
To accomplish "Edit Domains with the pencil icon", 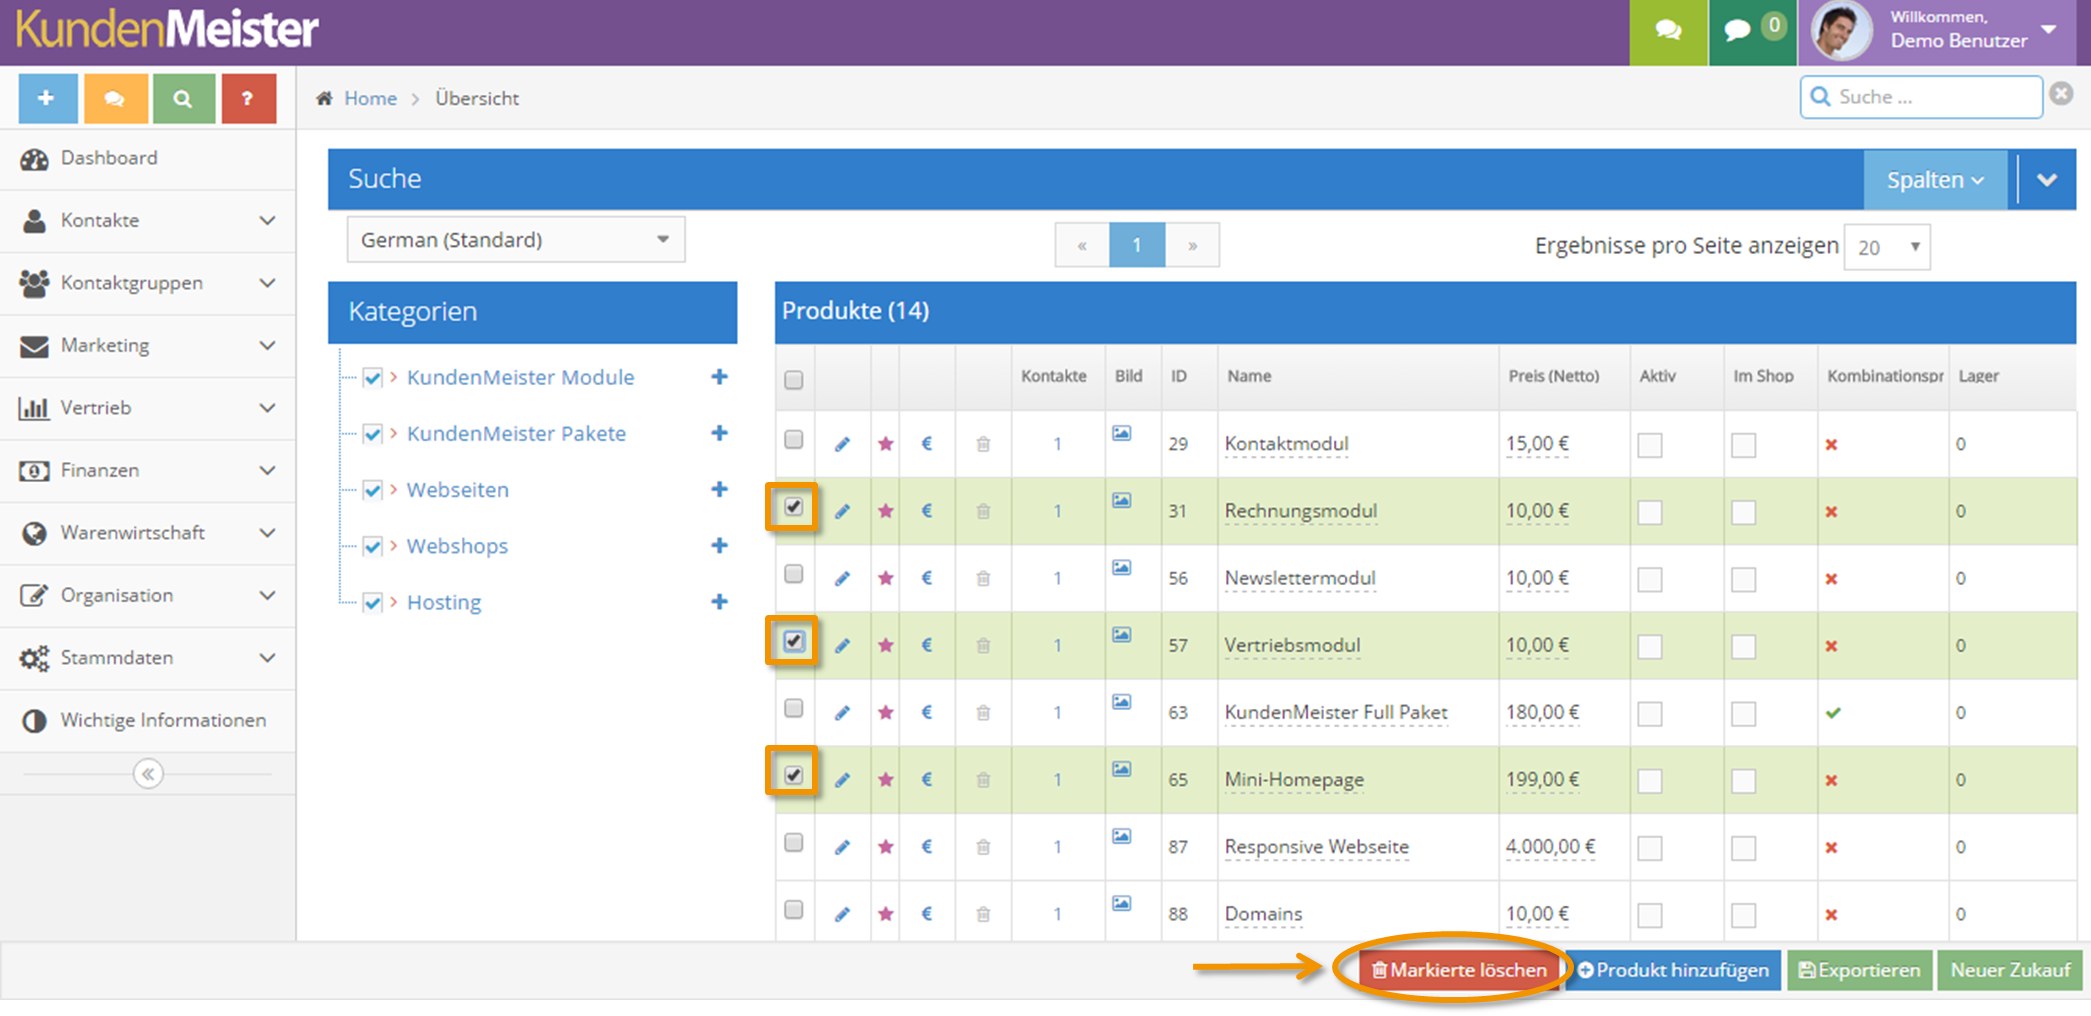I will pos(843,914).
